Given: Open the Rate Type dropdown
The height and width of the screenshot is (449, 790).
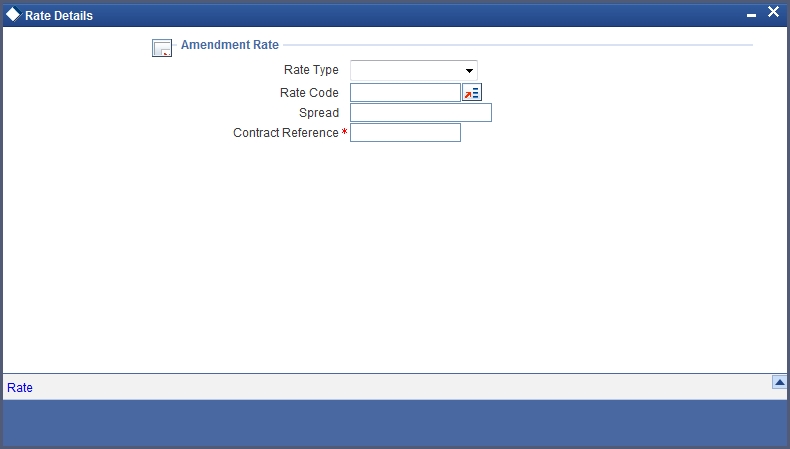Looking at the screenshot, I should point(414,71).
